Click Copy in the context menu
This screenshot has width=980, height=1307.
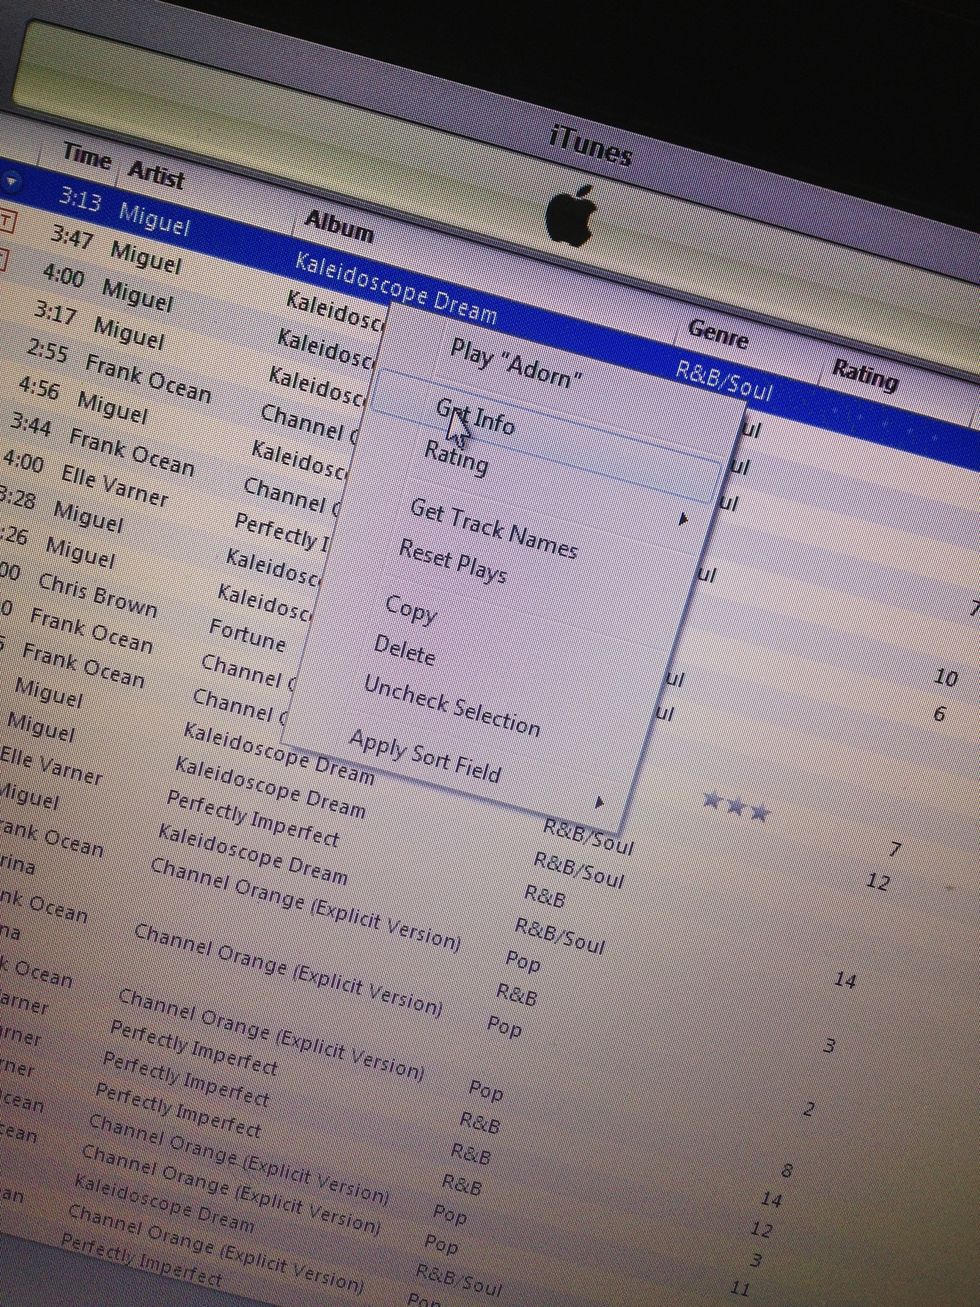coord(411,608)
